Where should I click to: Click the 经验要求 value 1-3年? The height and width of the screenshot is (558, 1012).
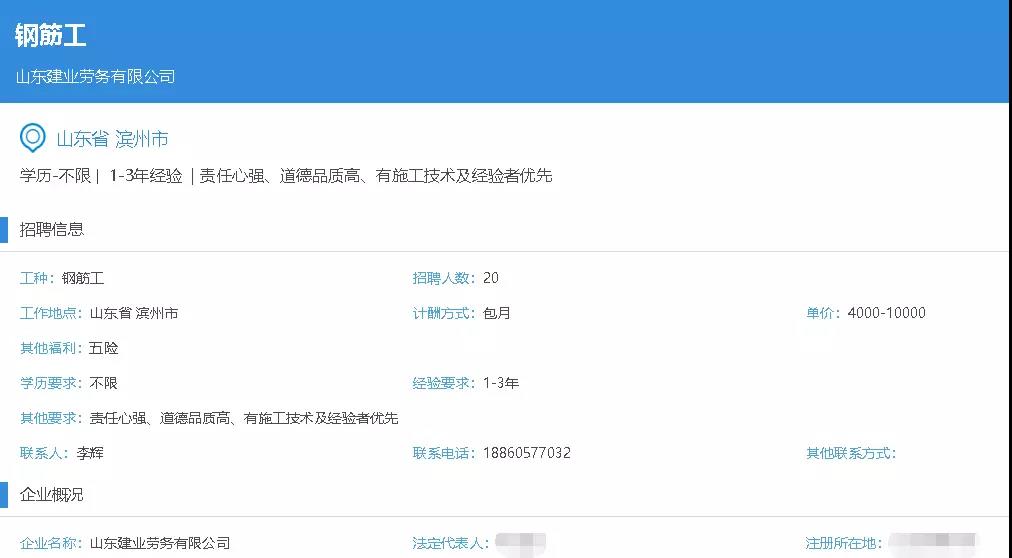500,383
